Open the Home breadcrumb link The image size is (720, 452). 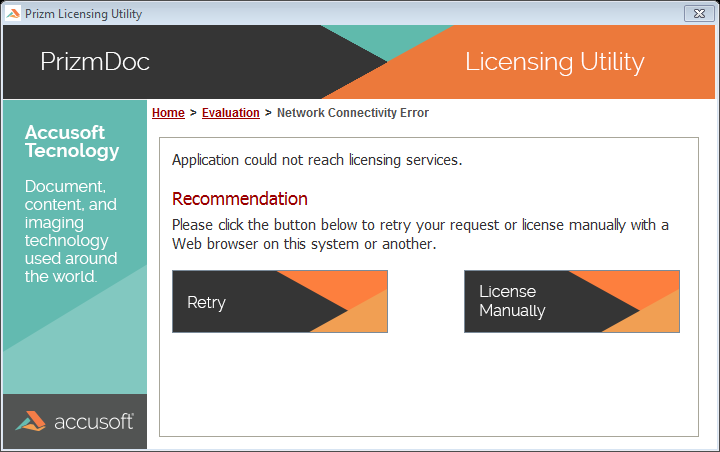pos(168,113)
